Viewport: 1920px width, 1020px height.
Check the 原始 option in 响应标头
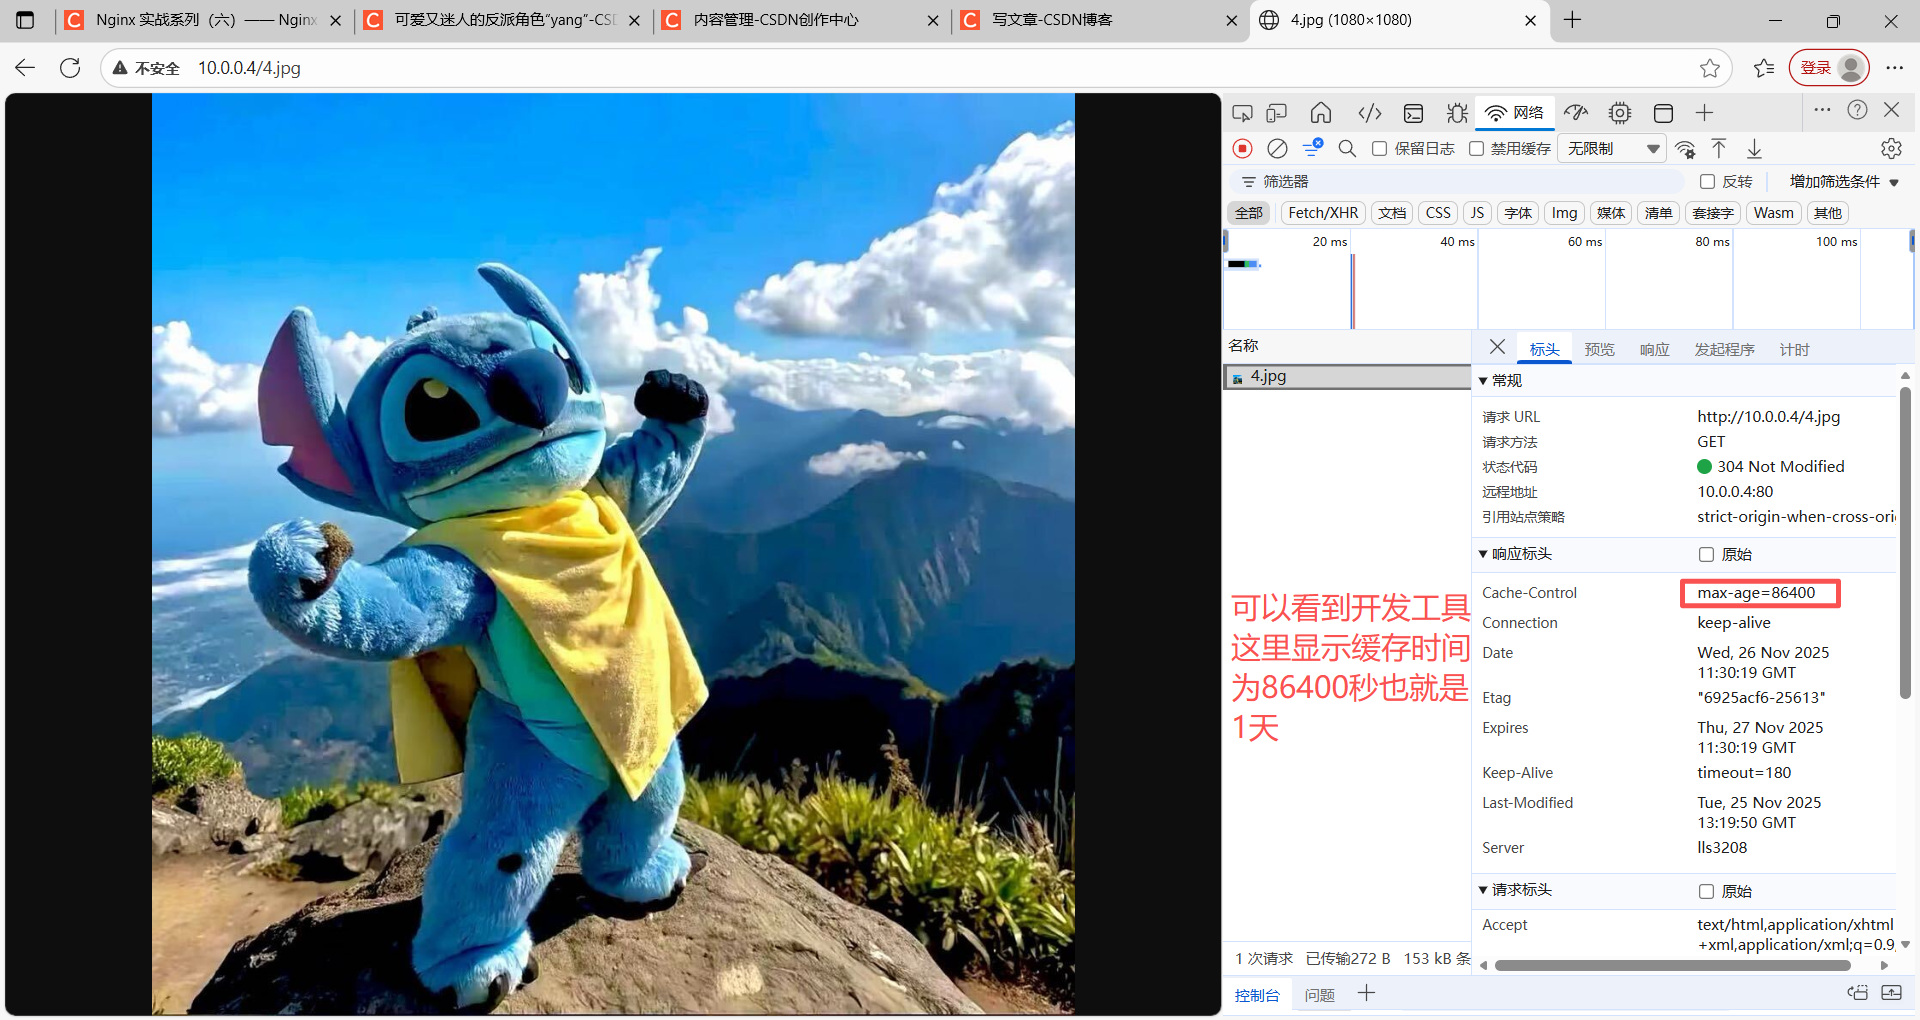click(x=1706, y=554)
